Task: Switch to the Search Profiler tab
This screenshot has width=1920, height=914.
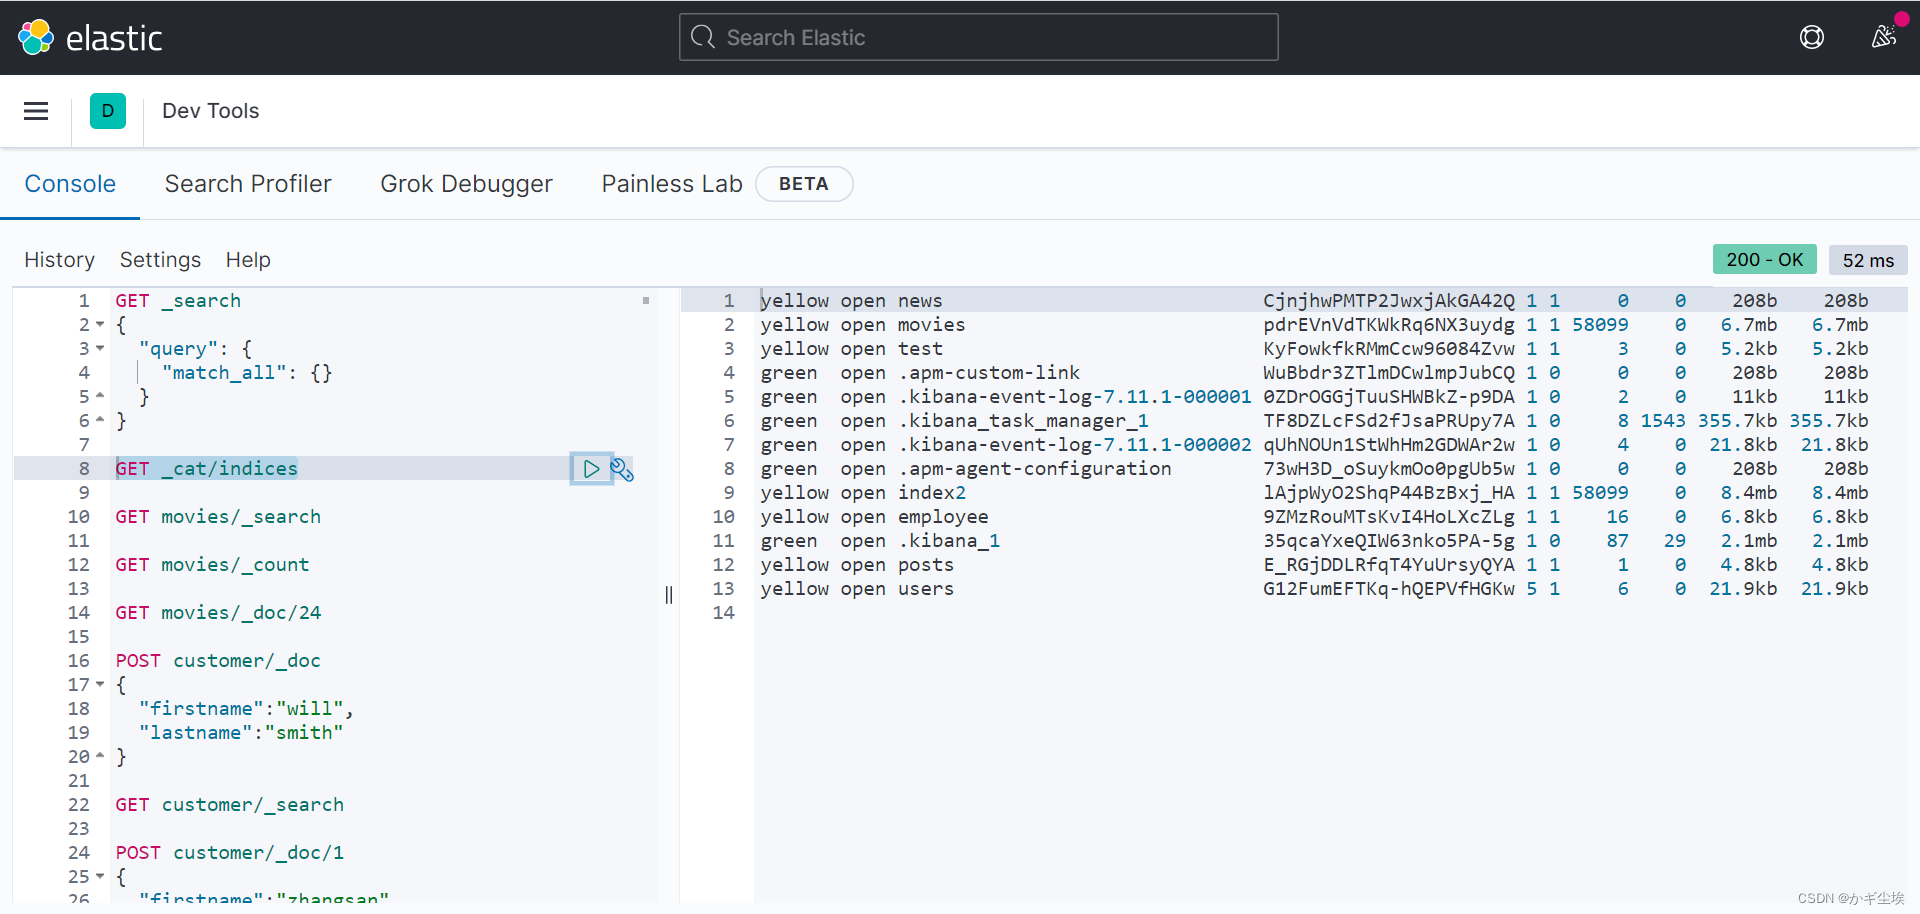Action: [x=248, y=184]
